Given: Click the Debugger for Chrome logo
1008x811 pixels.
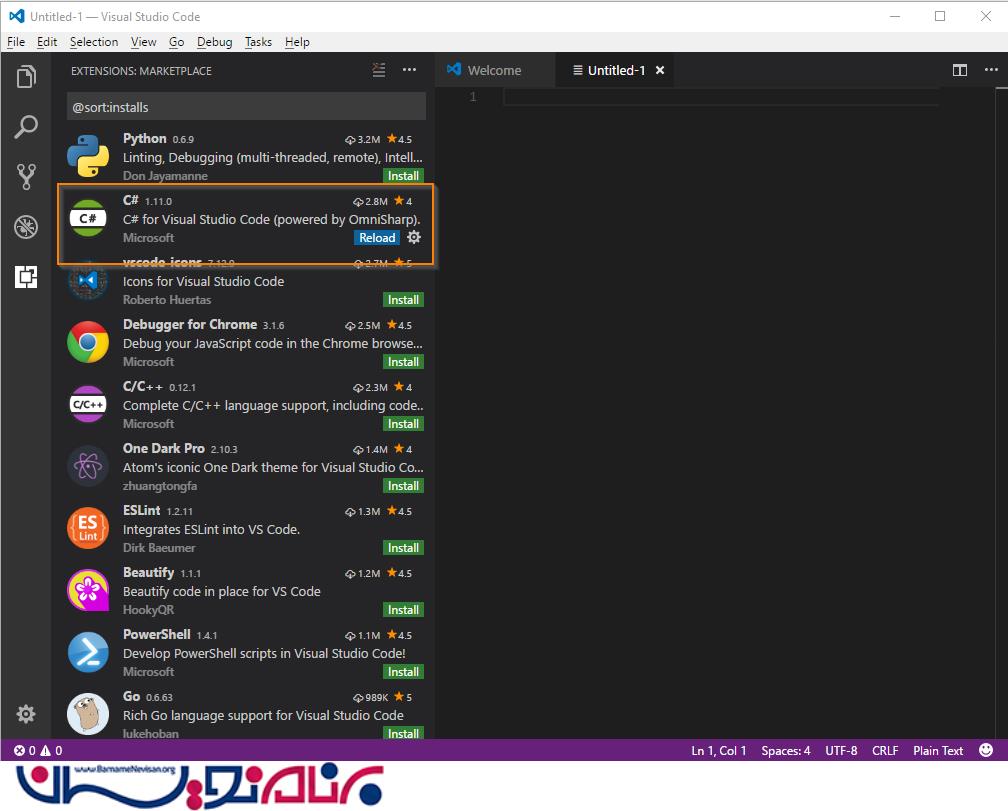Looking at the screenshot, I should coord(88,342).
